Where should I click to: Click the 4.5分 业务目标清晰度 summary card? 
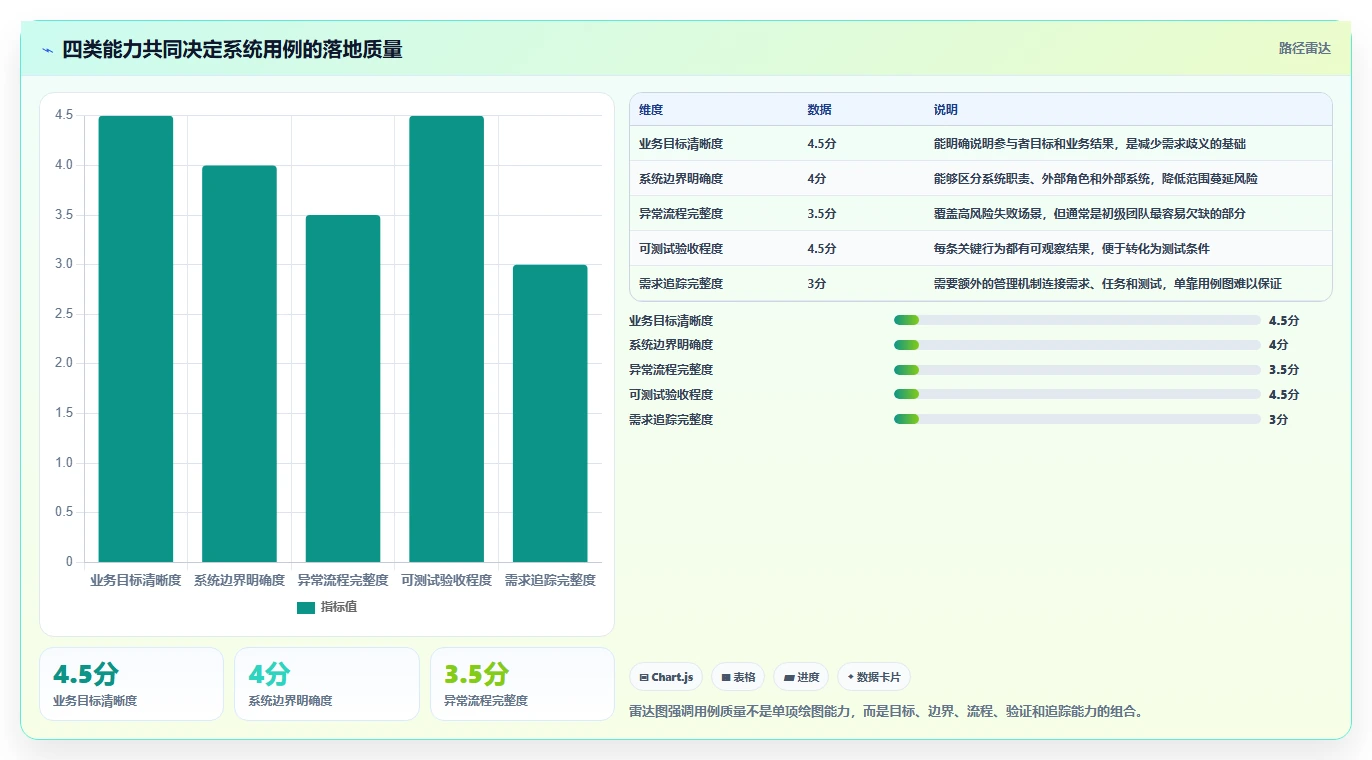point(131,684)
